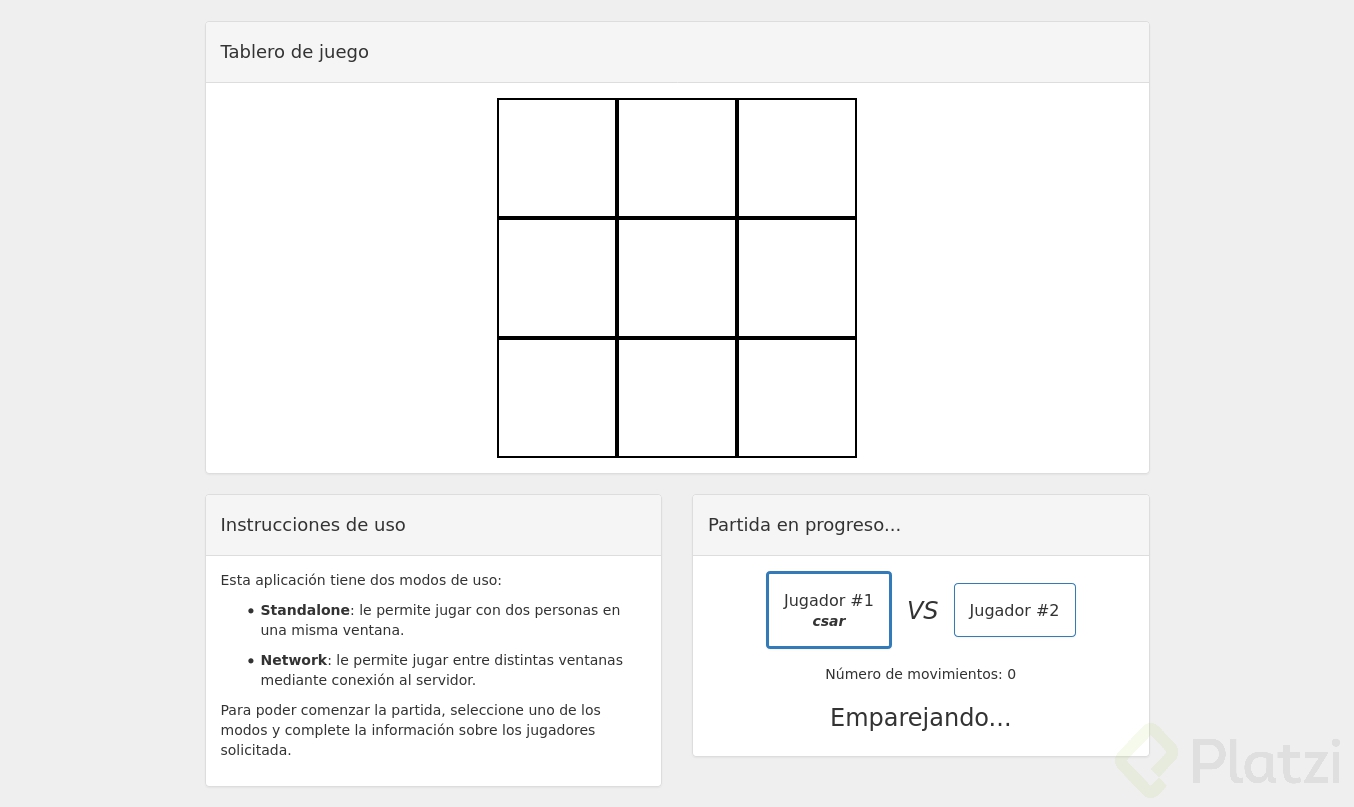The image size is (1354, 807).
Task: Click the Platzi logo icon
Action: click(x=1146, y=761)
